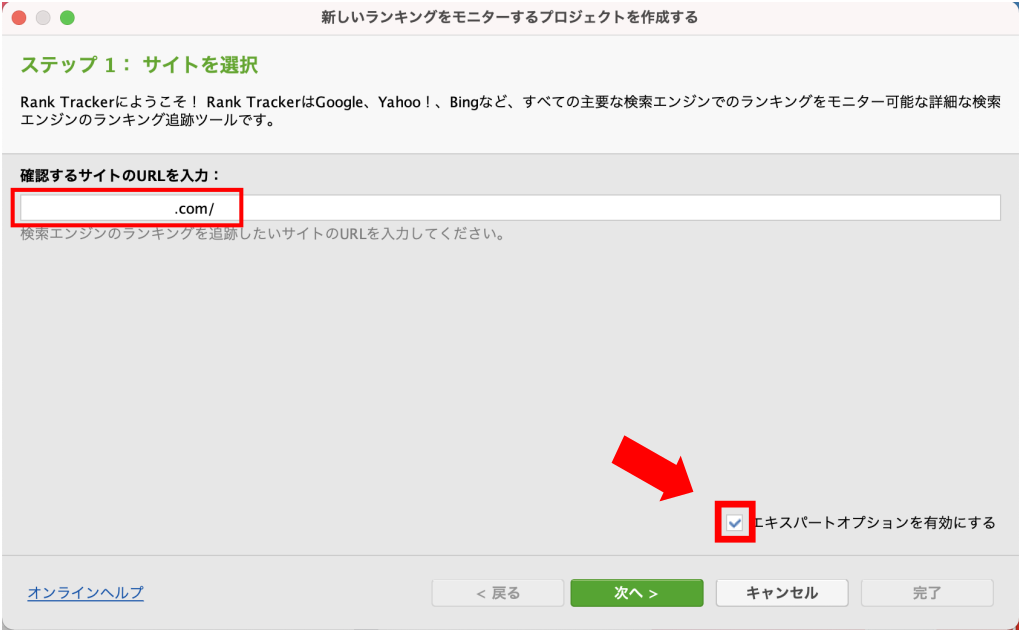This screenshot has width=1019, height=630.
Task: Click the 完了 button
Action: (x=927, y=593)
